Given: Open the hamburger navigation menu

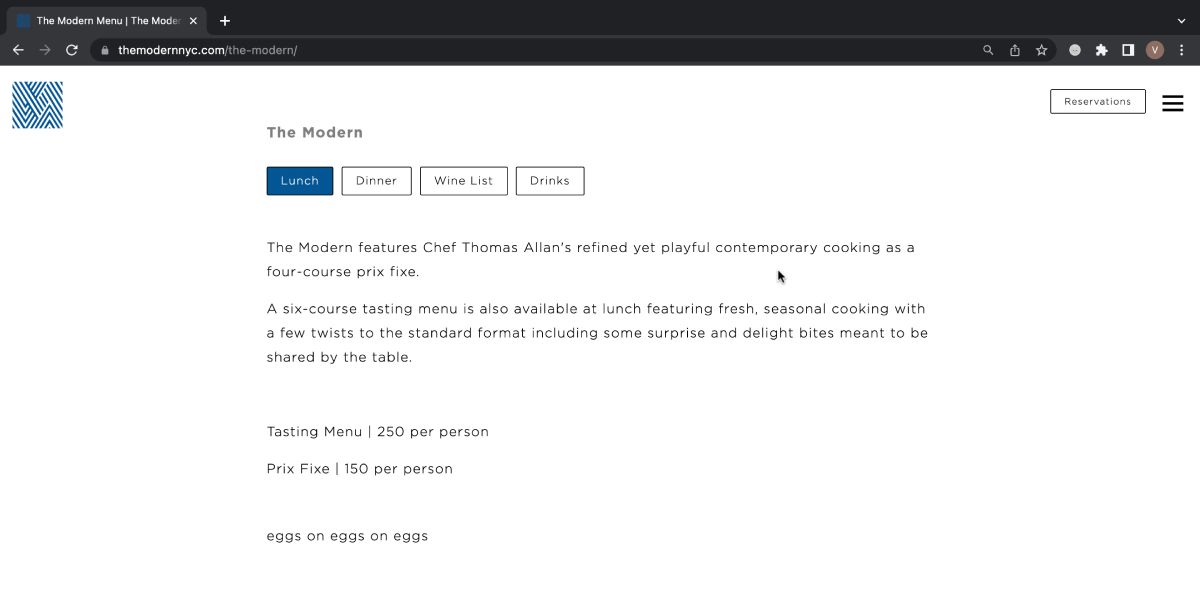Looking at the screenshot, I should pos(1172,102).
